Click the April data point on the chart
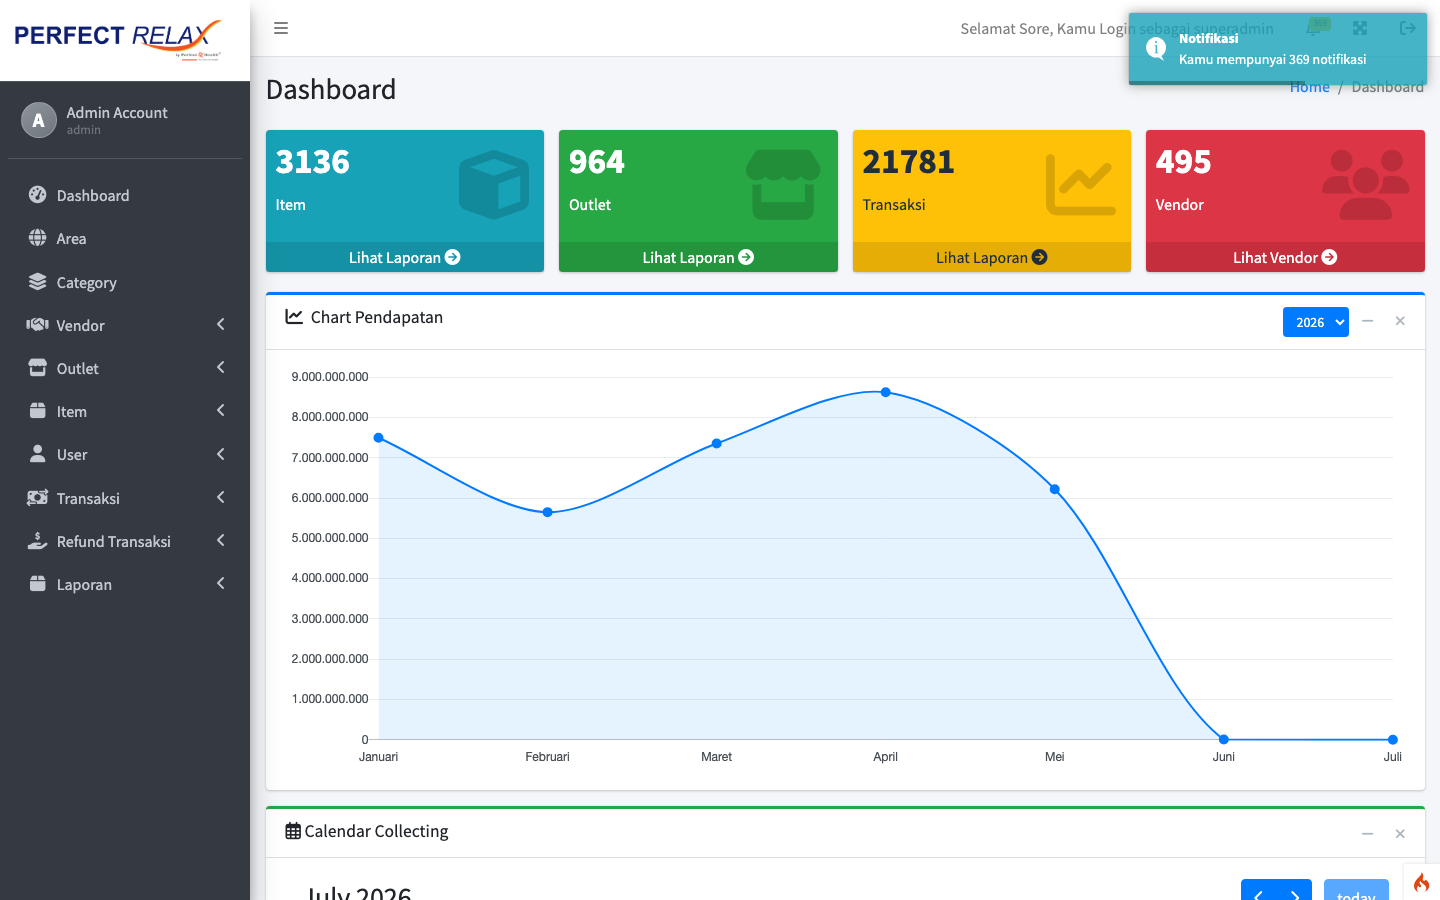 tap(886, 392)
